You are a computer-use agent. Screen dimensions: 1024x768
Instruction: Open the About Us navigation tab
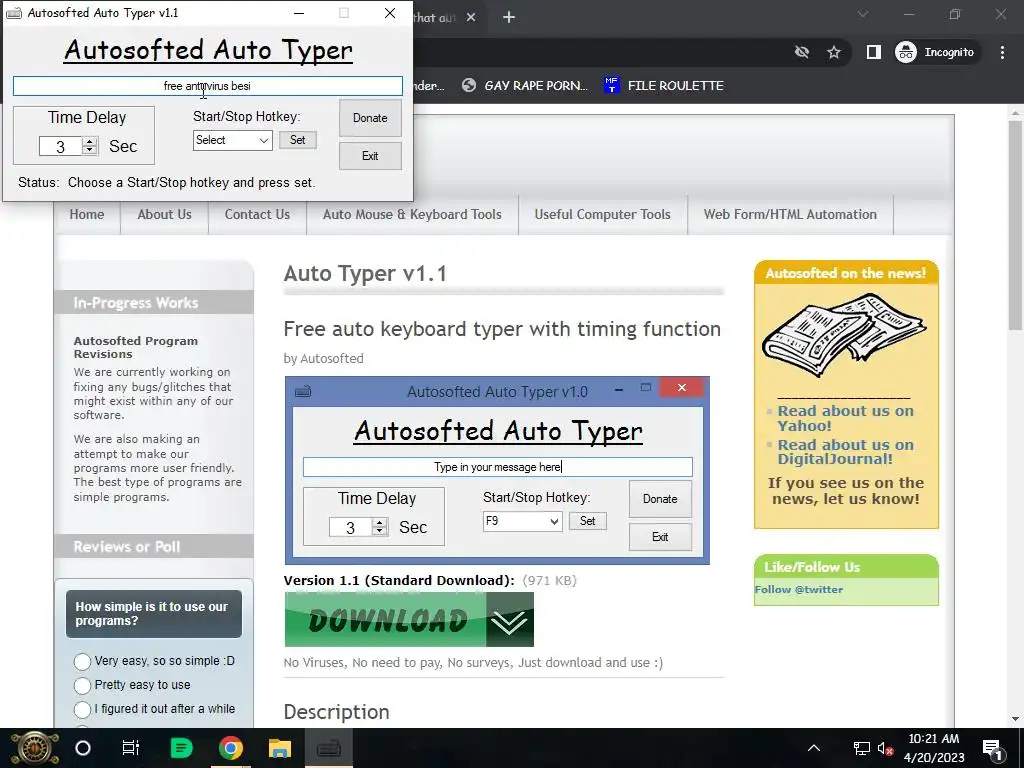click(x=165, y=214)
